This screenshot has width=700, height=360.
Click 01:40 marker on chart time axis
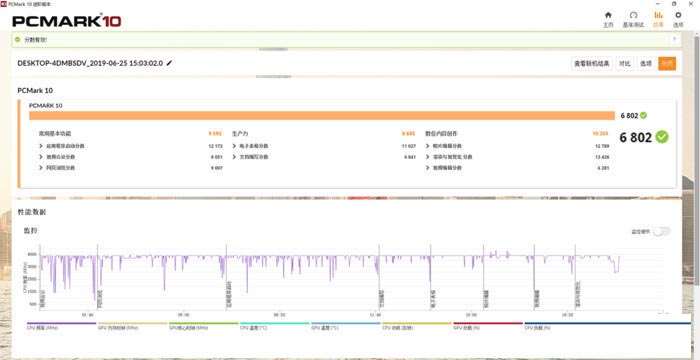[x=88, y=314]
